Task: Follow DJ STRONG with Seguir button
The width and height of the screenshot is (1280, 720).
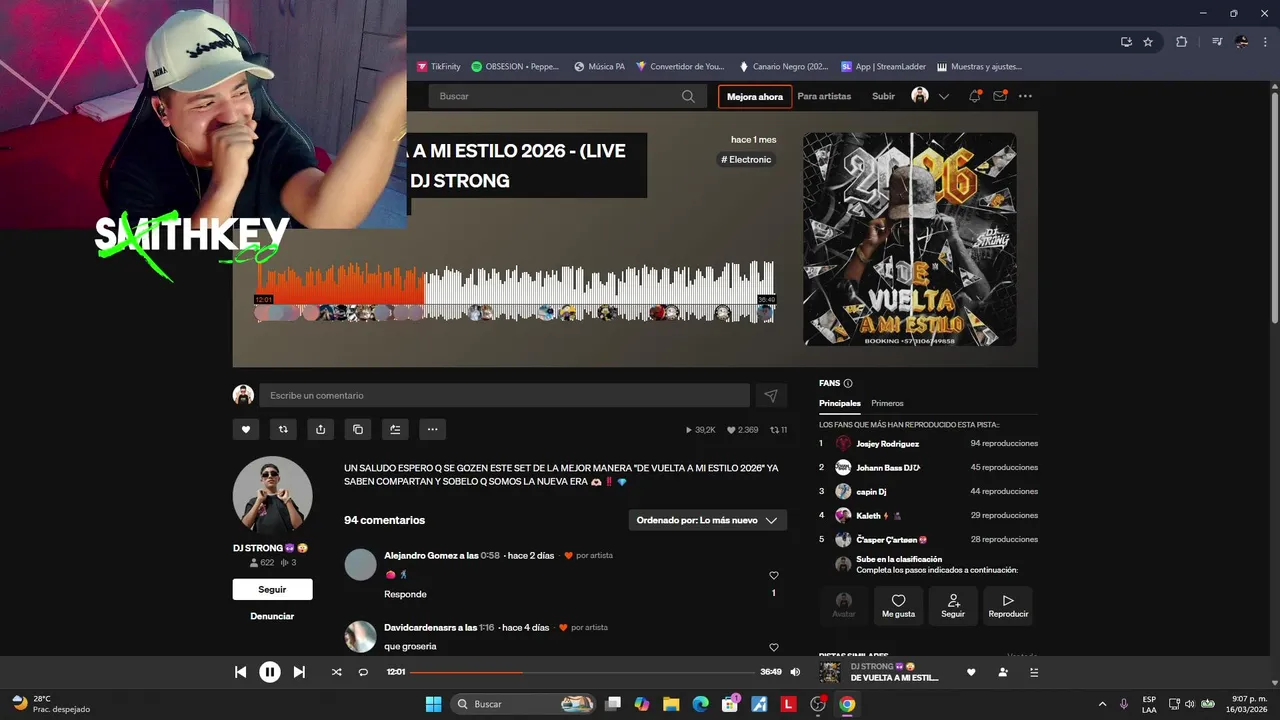Action: click(x=272, y=590)
